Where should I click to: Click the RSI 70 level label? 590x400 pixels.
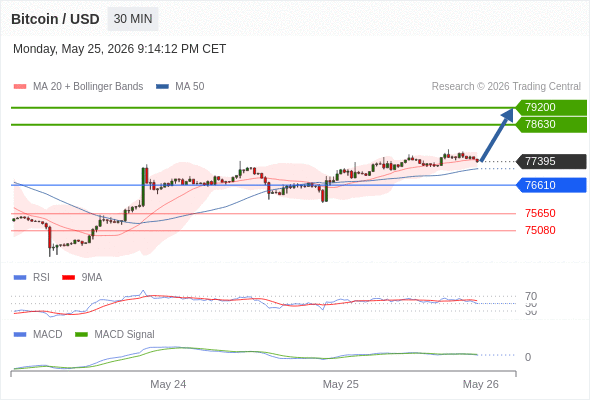(x=531, y=296)
